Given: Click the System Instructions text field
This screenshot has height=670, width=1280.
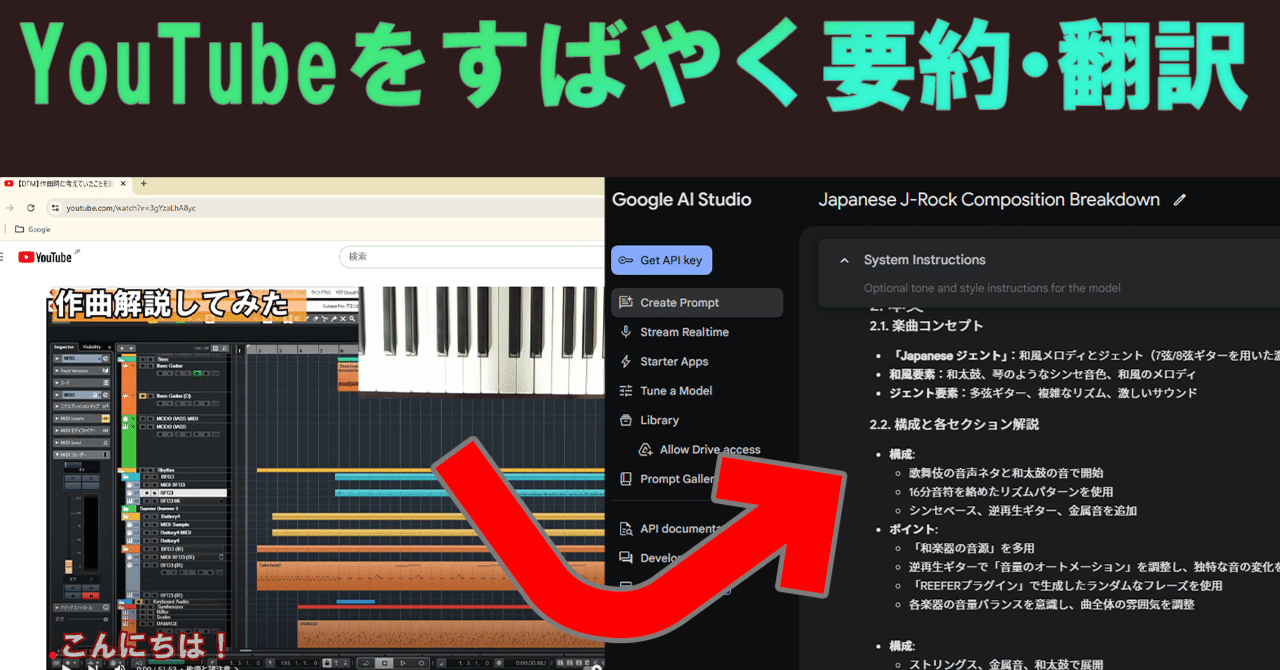Looking at the screenshot, I should pyautogui.click(x=992, y=288).
